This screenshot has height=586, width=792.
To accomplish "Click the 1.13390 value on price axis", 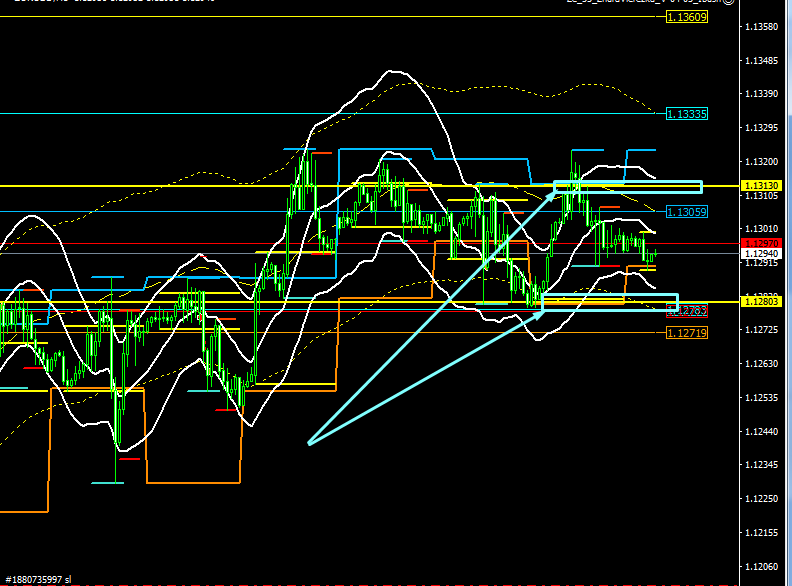I will (762, 94).
